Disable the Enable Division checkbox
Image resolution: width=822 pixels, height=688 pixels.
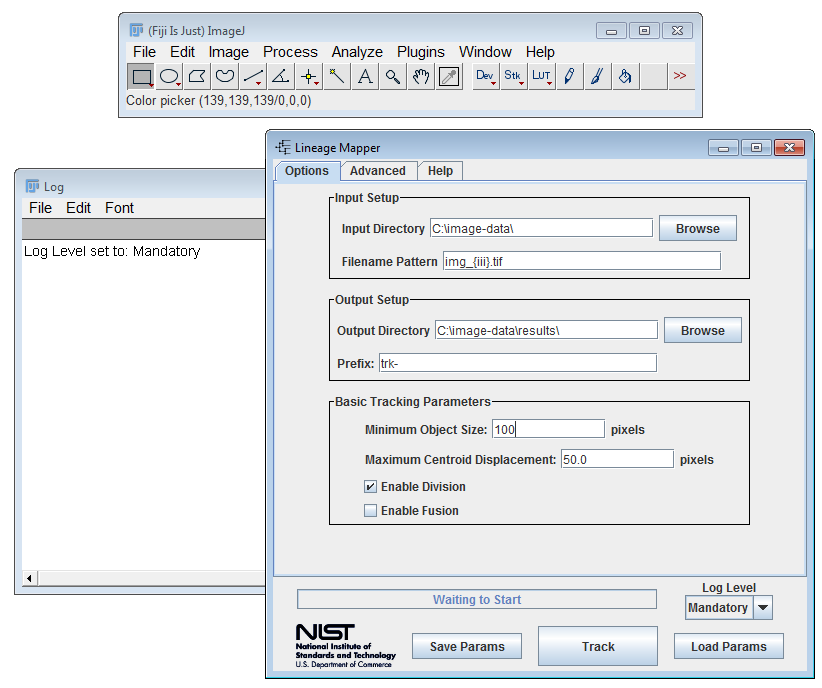370,486
